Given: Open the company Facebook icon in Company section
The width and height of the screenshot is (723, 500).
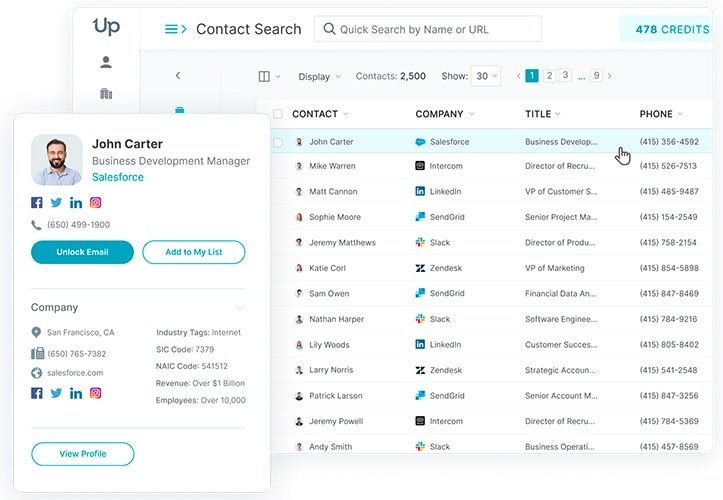Looking at the screenshot, I should click(x=37, y=393).
